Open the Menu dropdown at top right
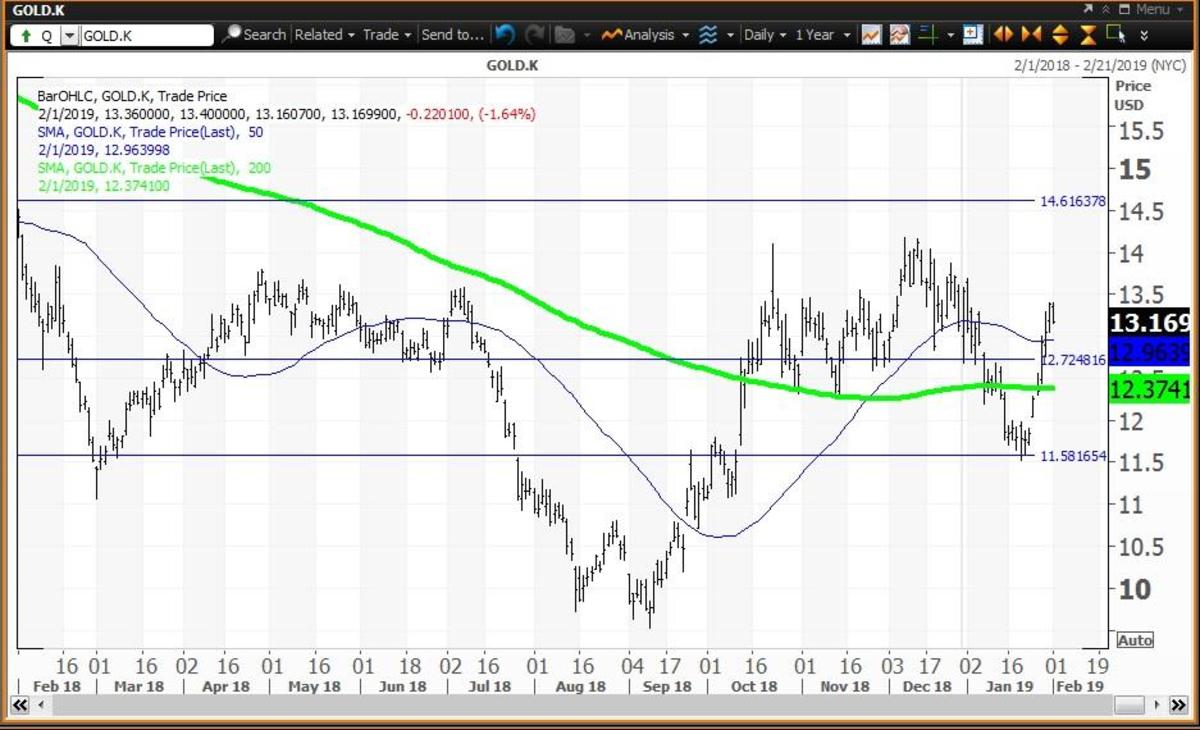The height and width of the screenshot is (730, 1200). pyautogui.click(x=1150, y=9)
